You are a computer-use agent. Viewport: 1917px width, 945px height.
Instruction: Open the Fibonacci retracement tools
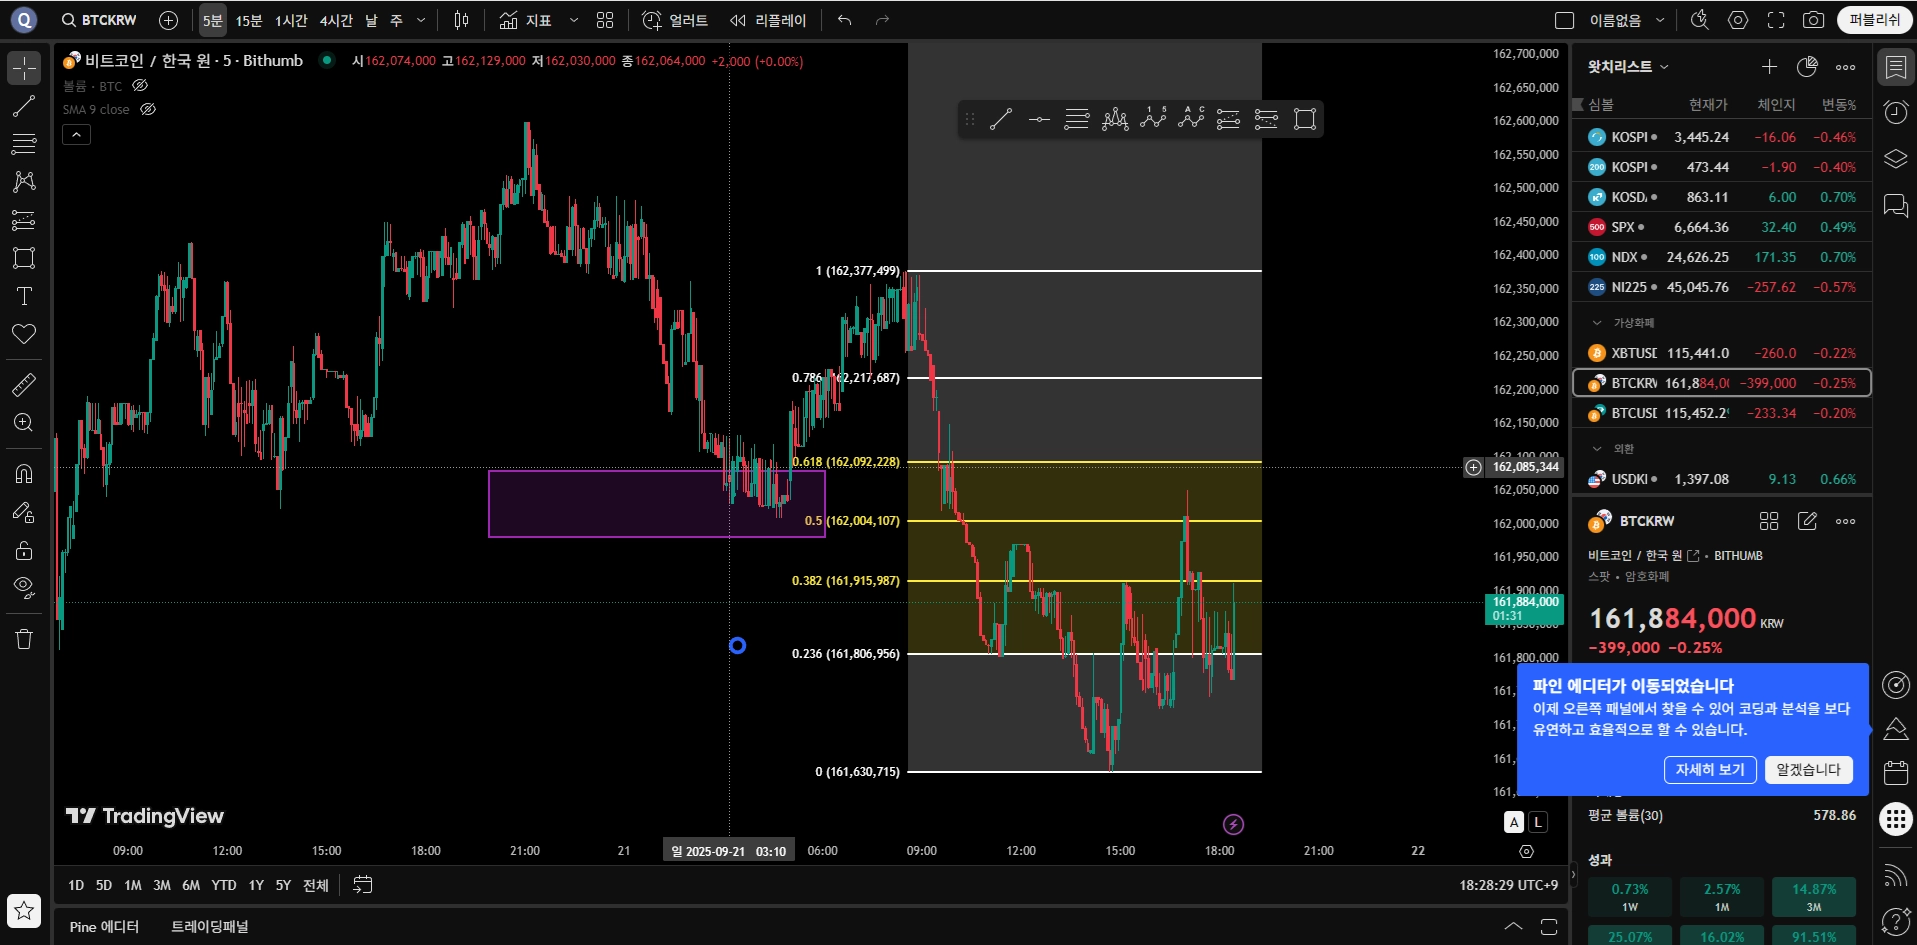[x=24, y=144]
